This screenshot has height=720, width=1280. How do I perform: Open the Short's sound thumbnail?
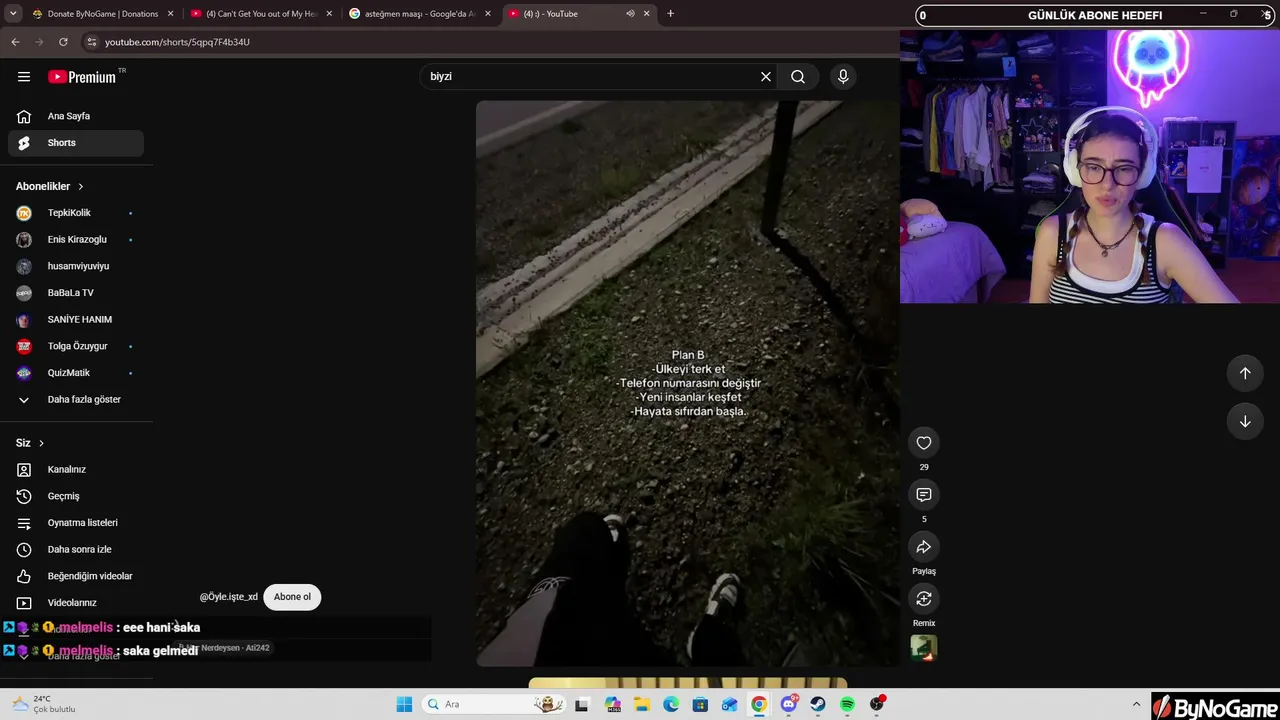coord(924,648)
